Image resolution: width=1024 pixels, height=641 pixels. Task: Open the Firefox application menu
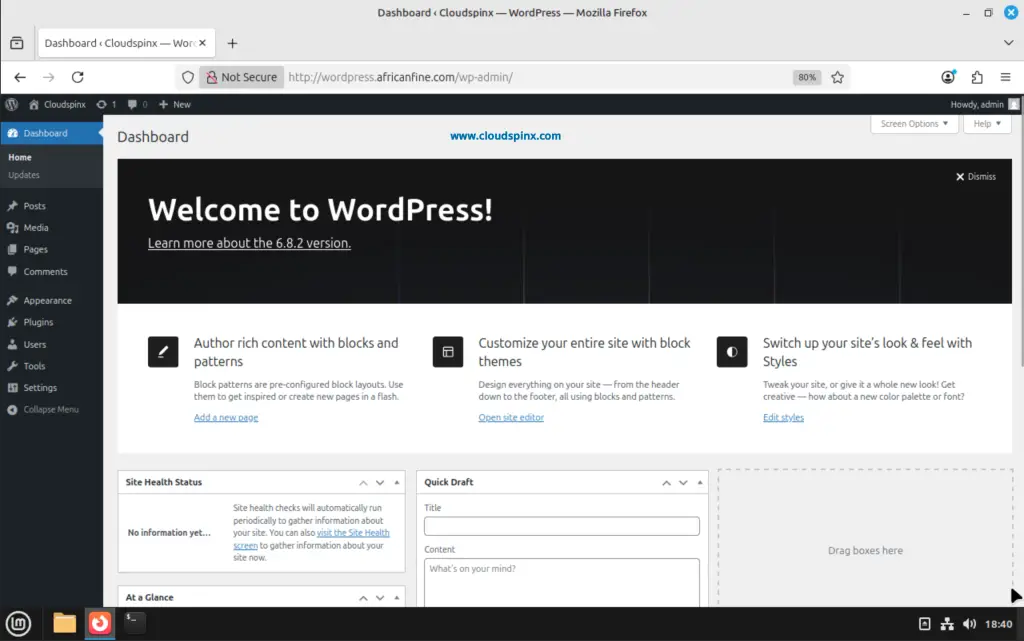(1005, 76)
